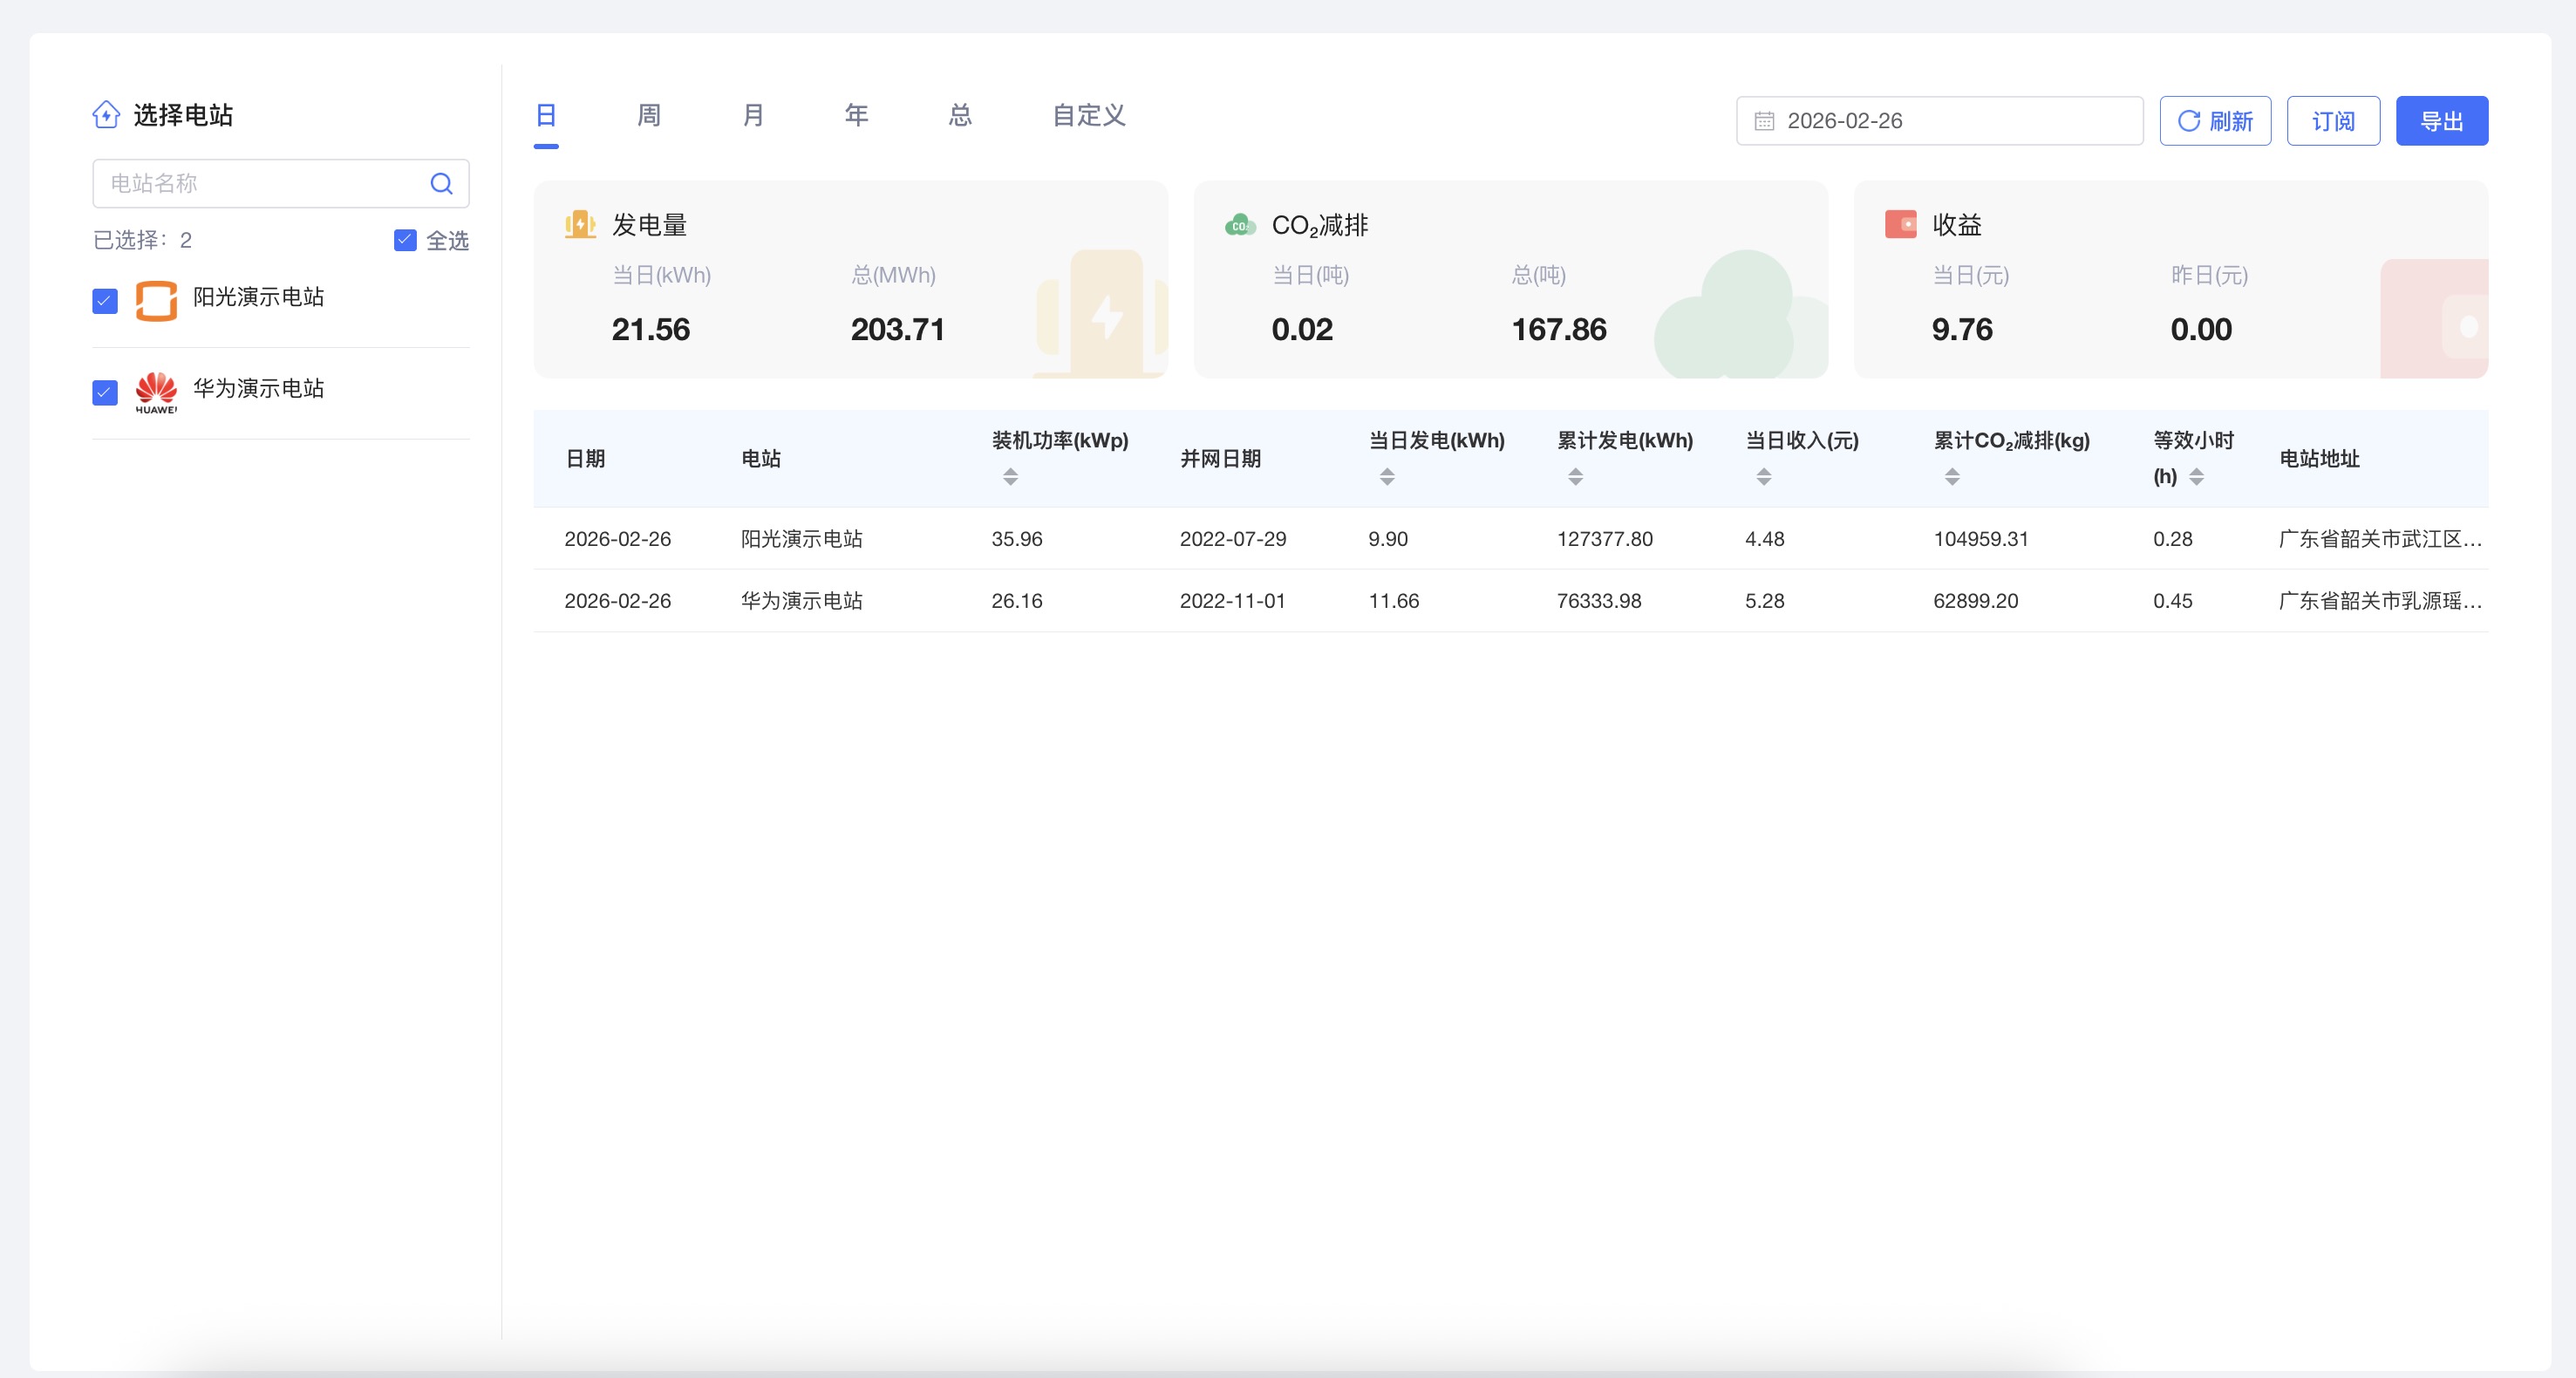The image size is (2576, 1378).
Task: Focus the 电站名称 search input
Action: tap(260, 184)
